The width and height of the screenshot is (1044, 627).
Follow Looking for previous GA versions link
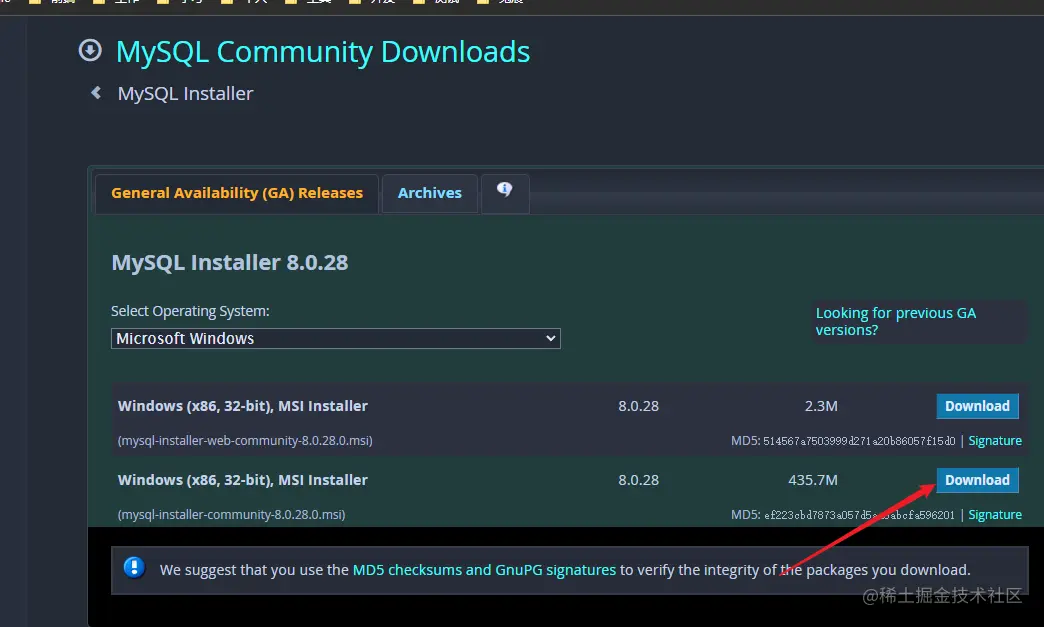coord(896,321)
